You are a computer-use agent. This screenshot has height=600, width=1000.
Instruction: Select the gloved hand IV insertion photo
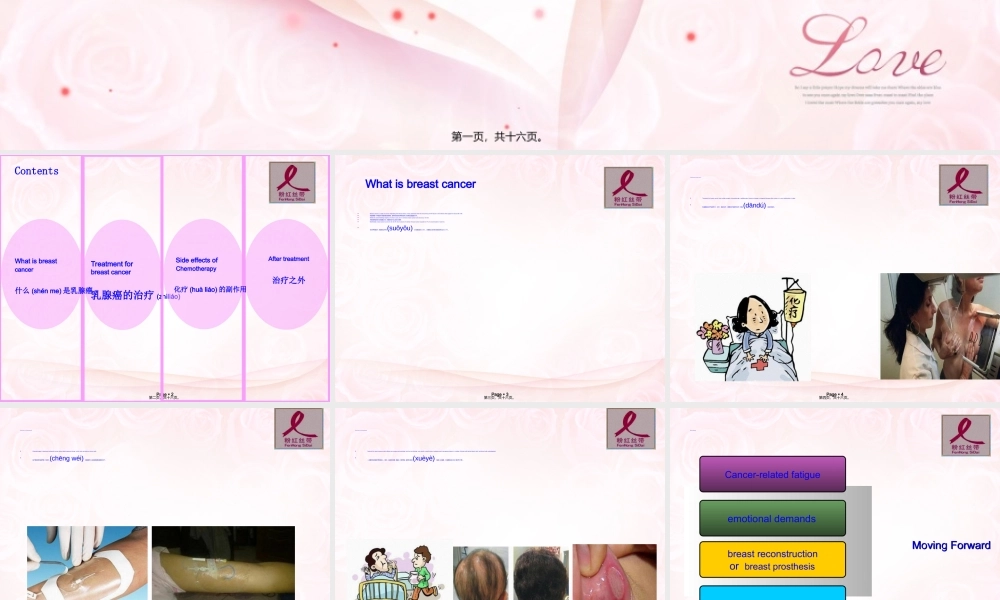coord(87,563)
